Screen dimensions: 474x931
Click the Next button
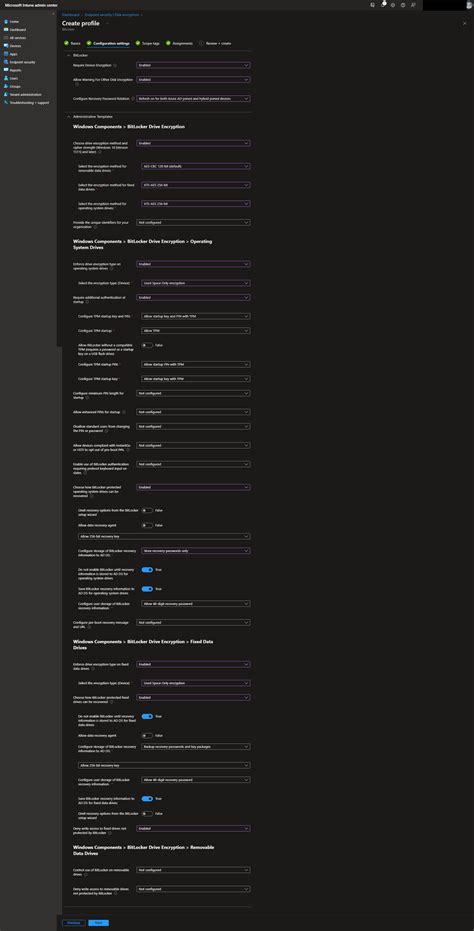click(x=99, y=923)
